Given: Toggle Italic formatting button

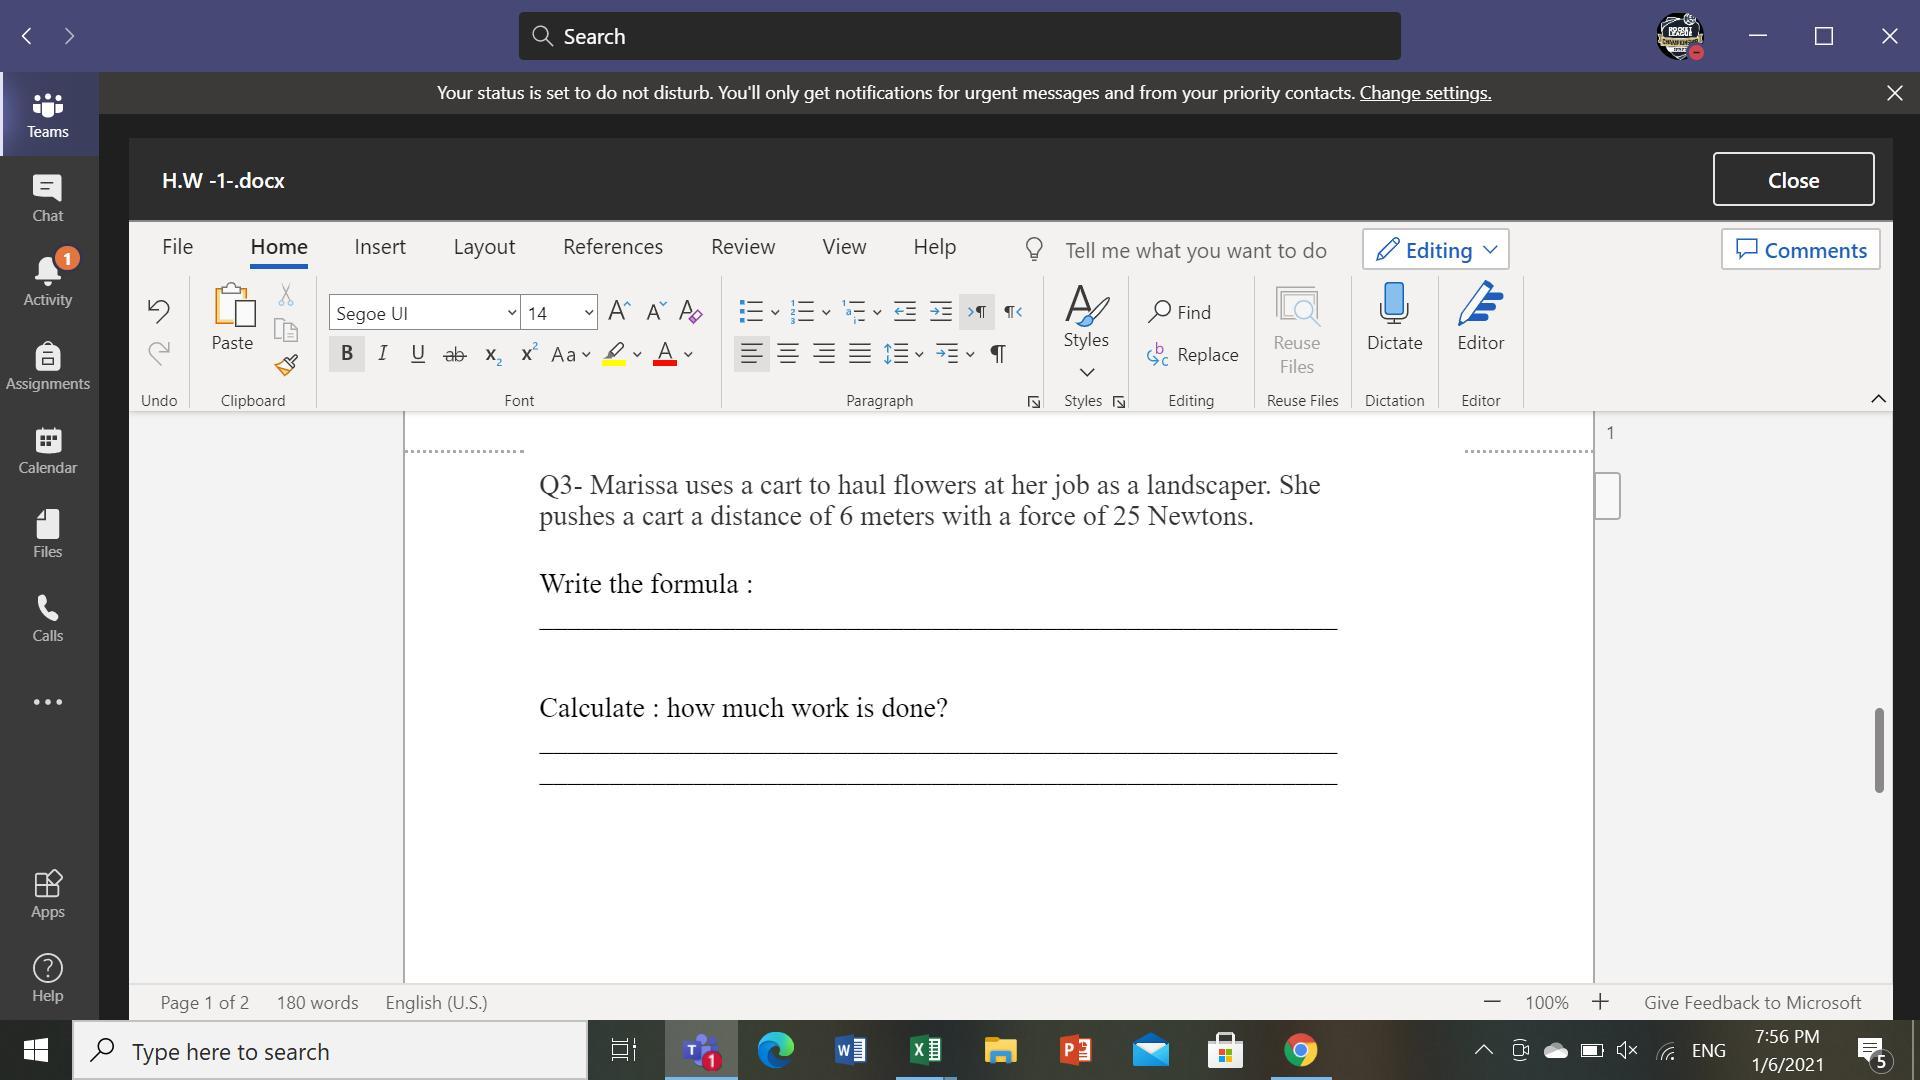Looking at the screenshot, I should coord(382,354).
